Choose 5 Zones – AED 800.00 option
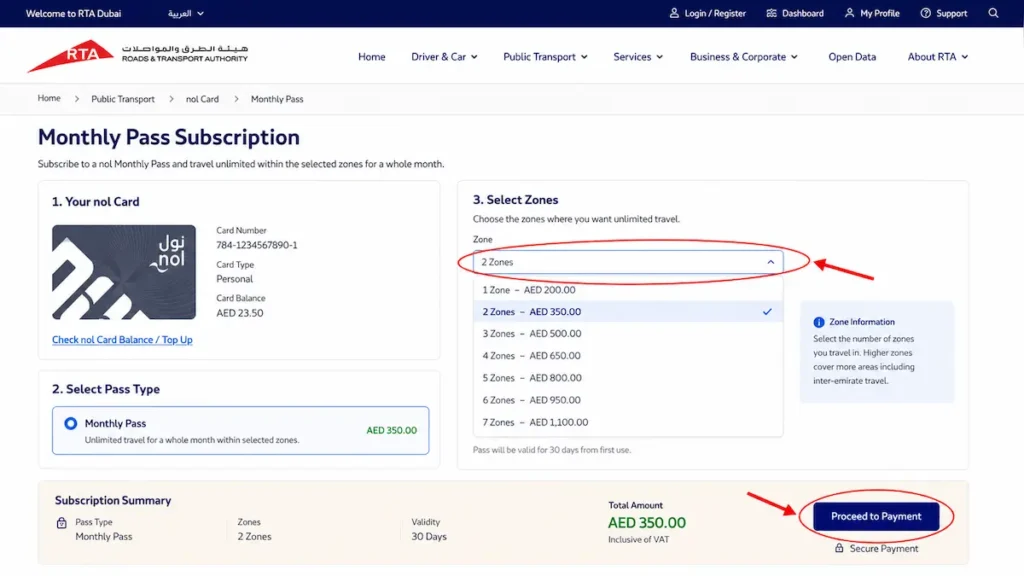1024x576 pixels. pyautogui.click(x=628, y=378)
